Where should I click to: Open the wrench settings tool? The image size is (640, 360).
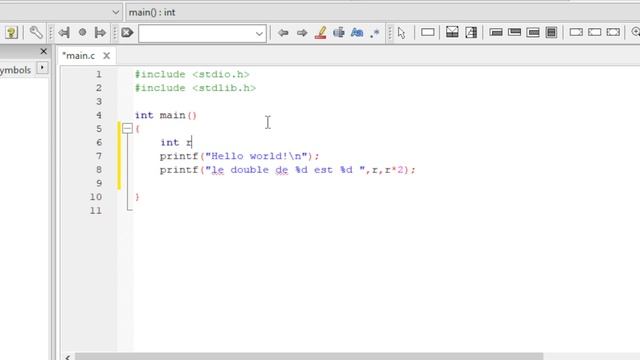(x=36, y=33)
